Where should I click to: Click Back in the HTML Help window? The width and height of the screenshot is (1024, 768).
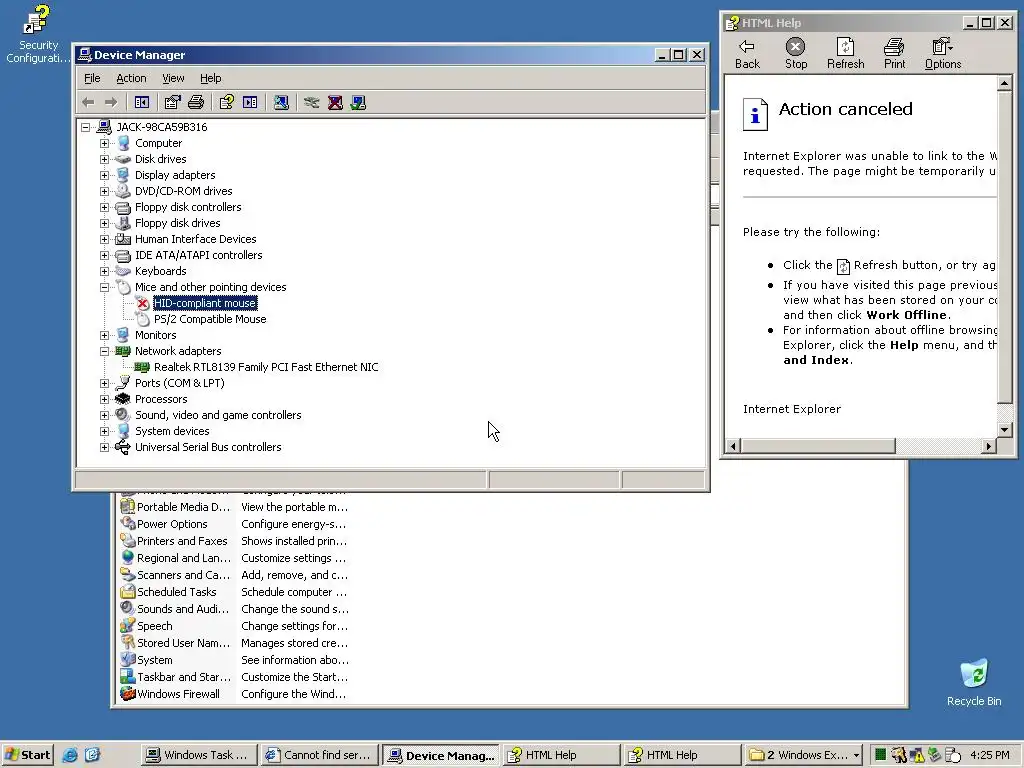pyautogui.click(x=747, y=54)
